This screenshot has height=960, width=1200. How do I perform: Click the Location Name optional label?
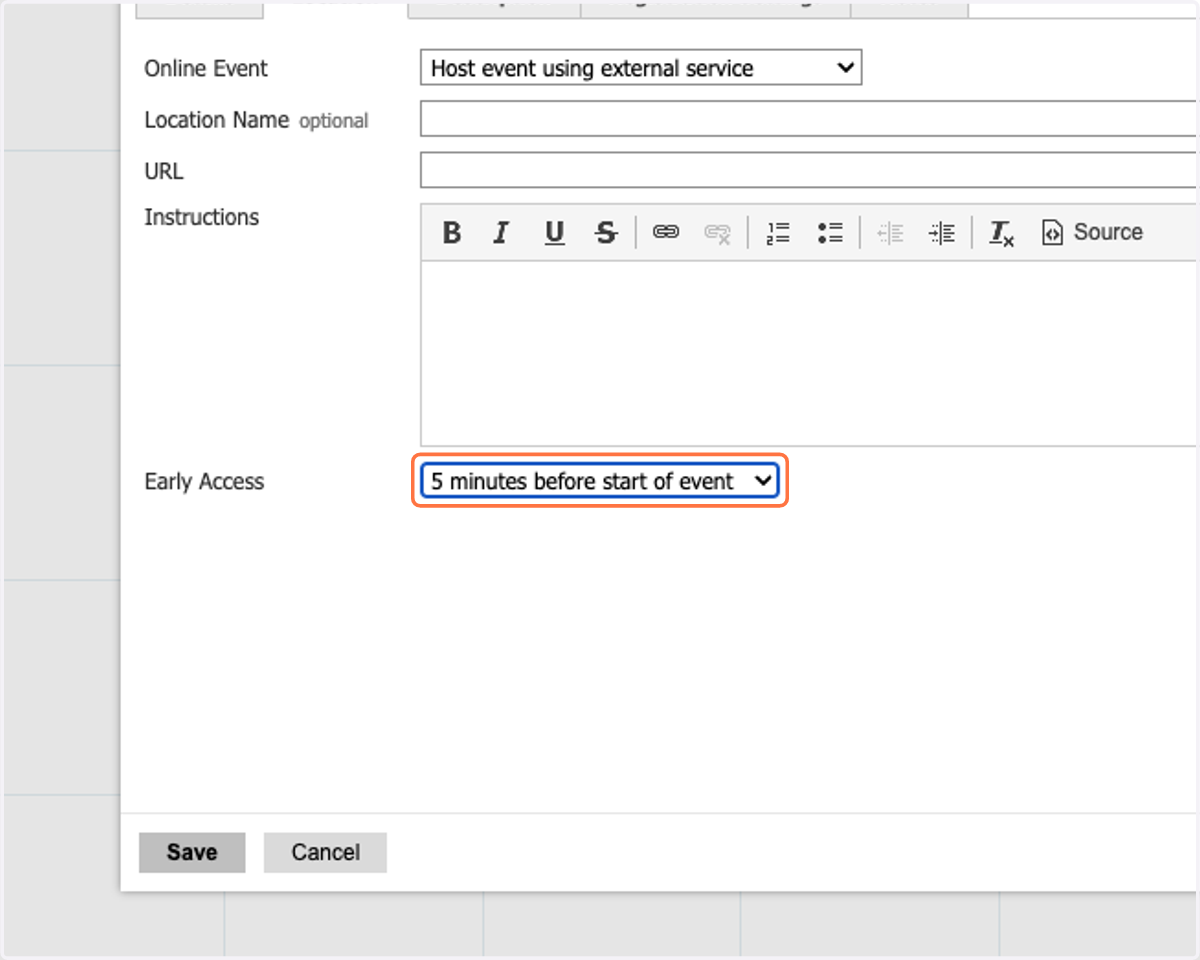pyautogui.click(x=256, y=120)
